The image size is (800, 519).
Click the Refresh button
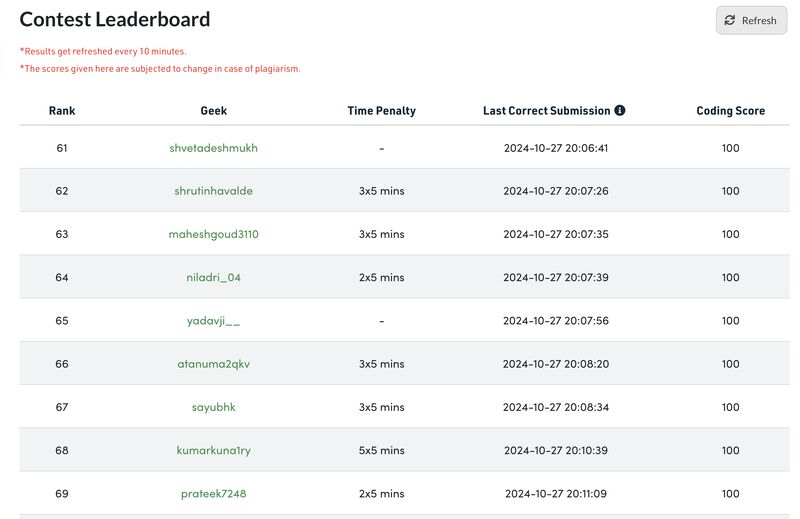coord(751,20)
